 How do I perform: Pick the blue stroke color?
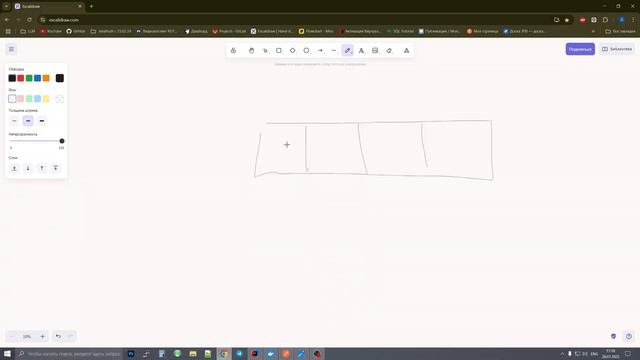[38, 78]
